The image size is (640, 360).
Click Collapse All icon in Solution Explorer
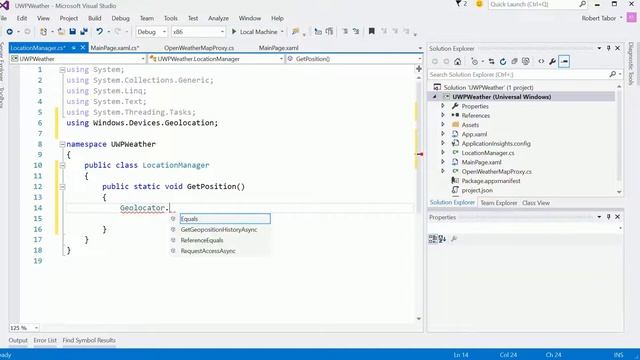pyautogui.click(x=514, y=62)
